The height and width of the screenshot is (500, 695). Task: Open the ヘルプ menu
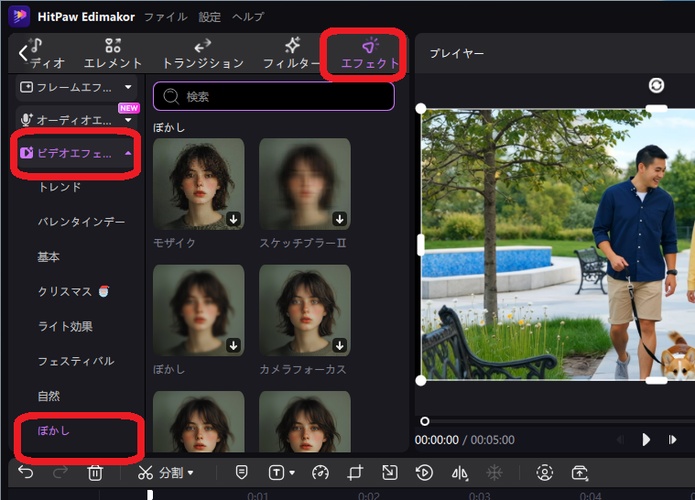click(248, 17)
